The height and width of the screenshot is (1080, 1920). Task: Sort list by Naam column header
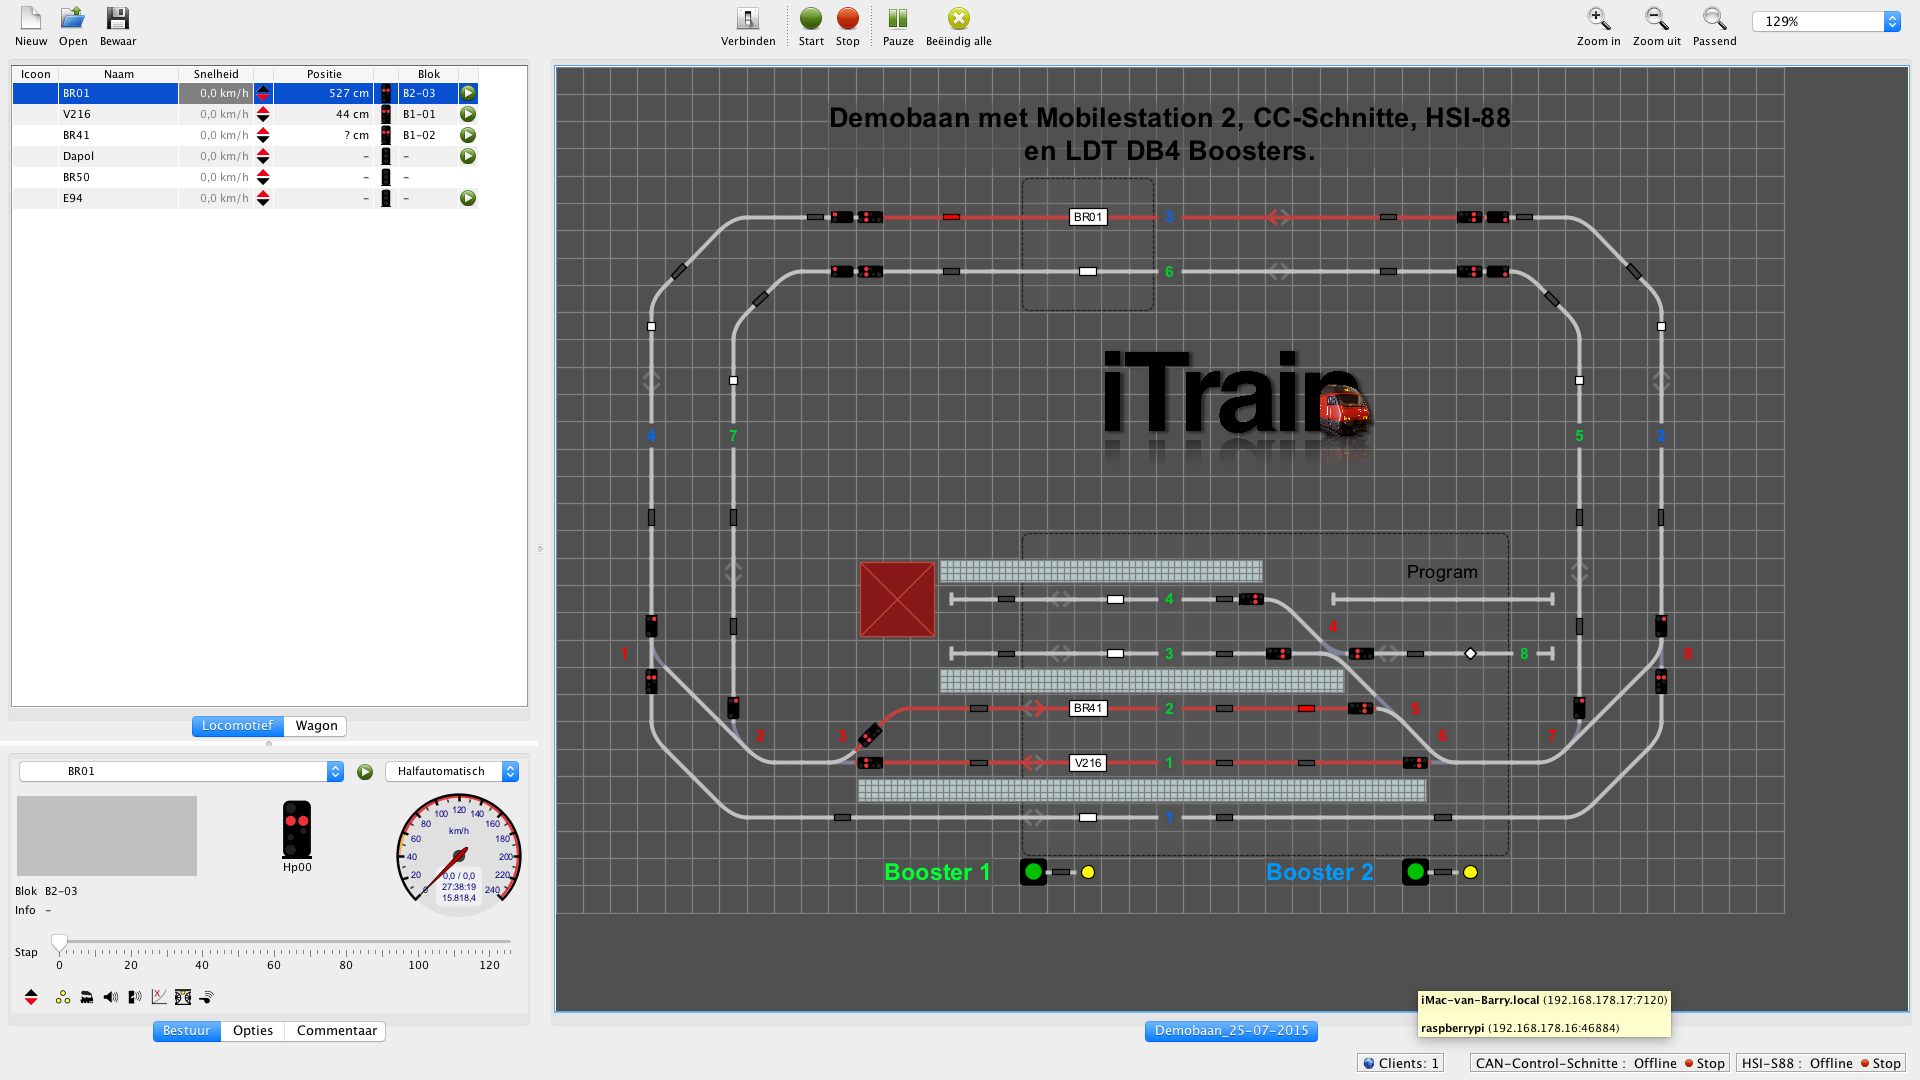pos(118,74)
